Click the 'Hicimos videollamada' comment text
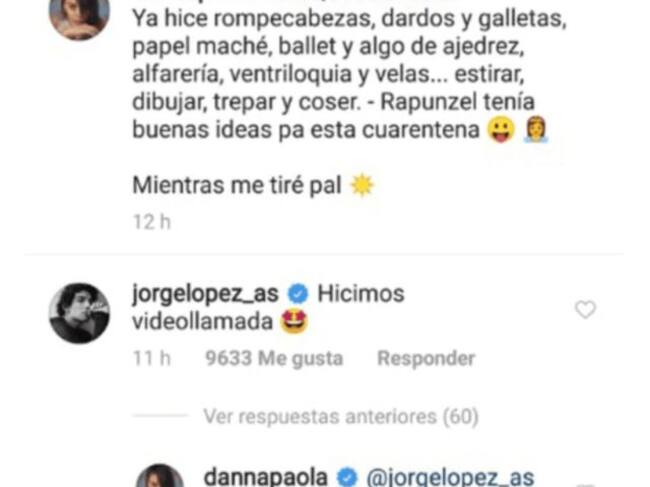 (x=268, y=308)
